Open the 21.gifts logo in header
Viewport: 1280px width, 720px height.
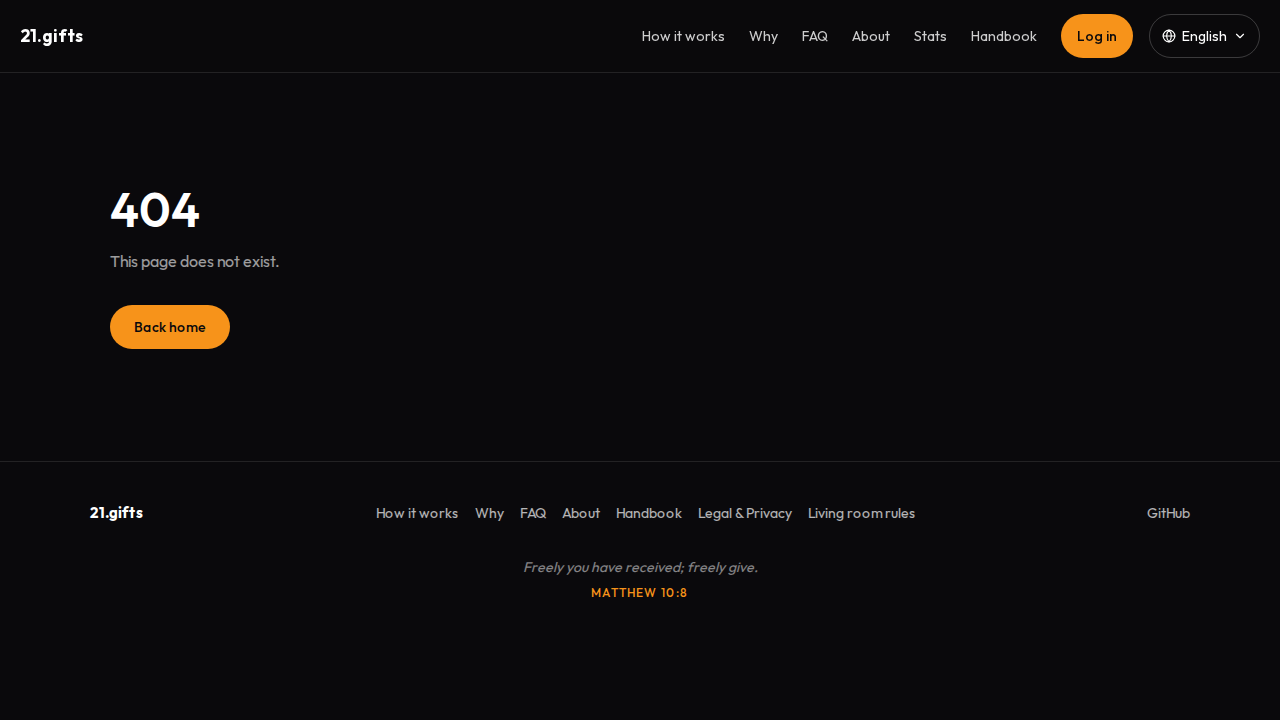(52, 36)
